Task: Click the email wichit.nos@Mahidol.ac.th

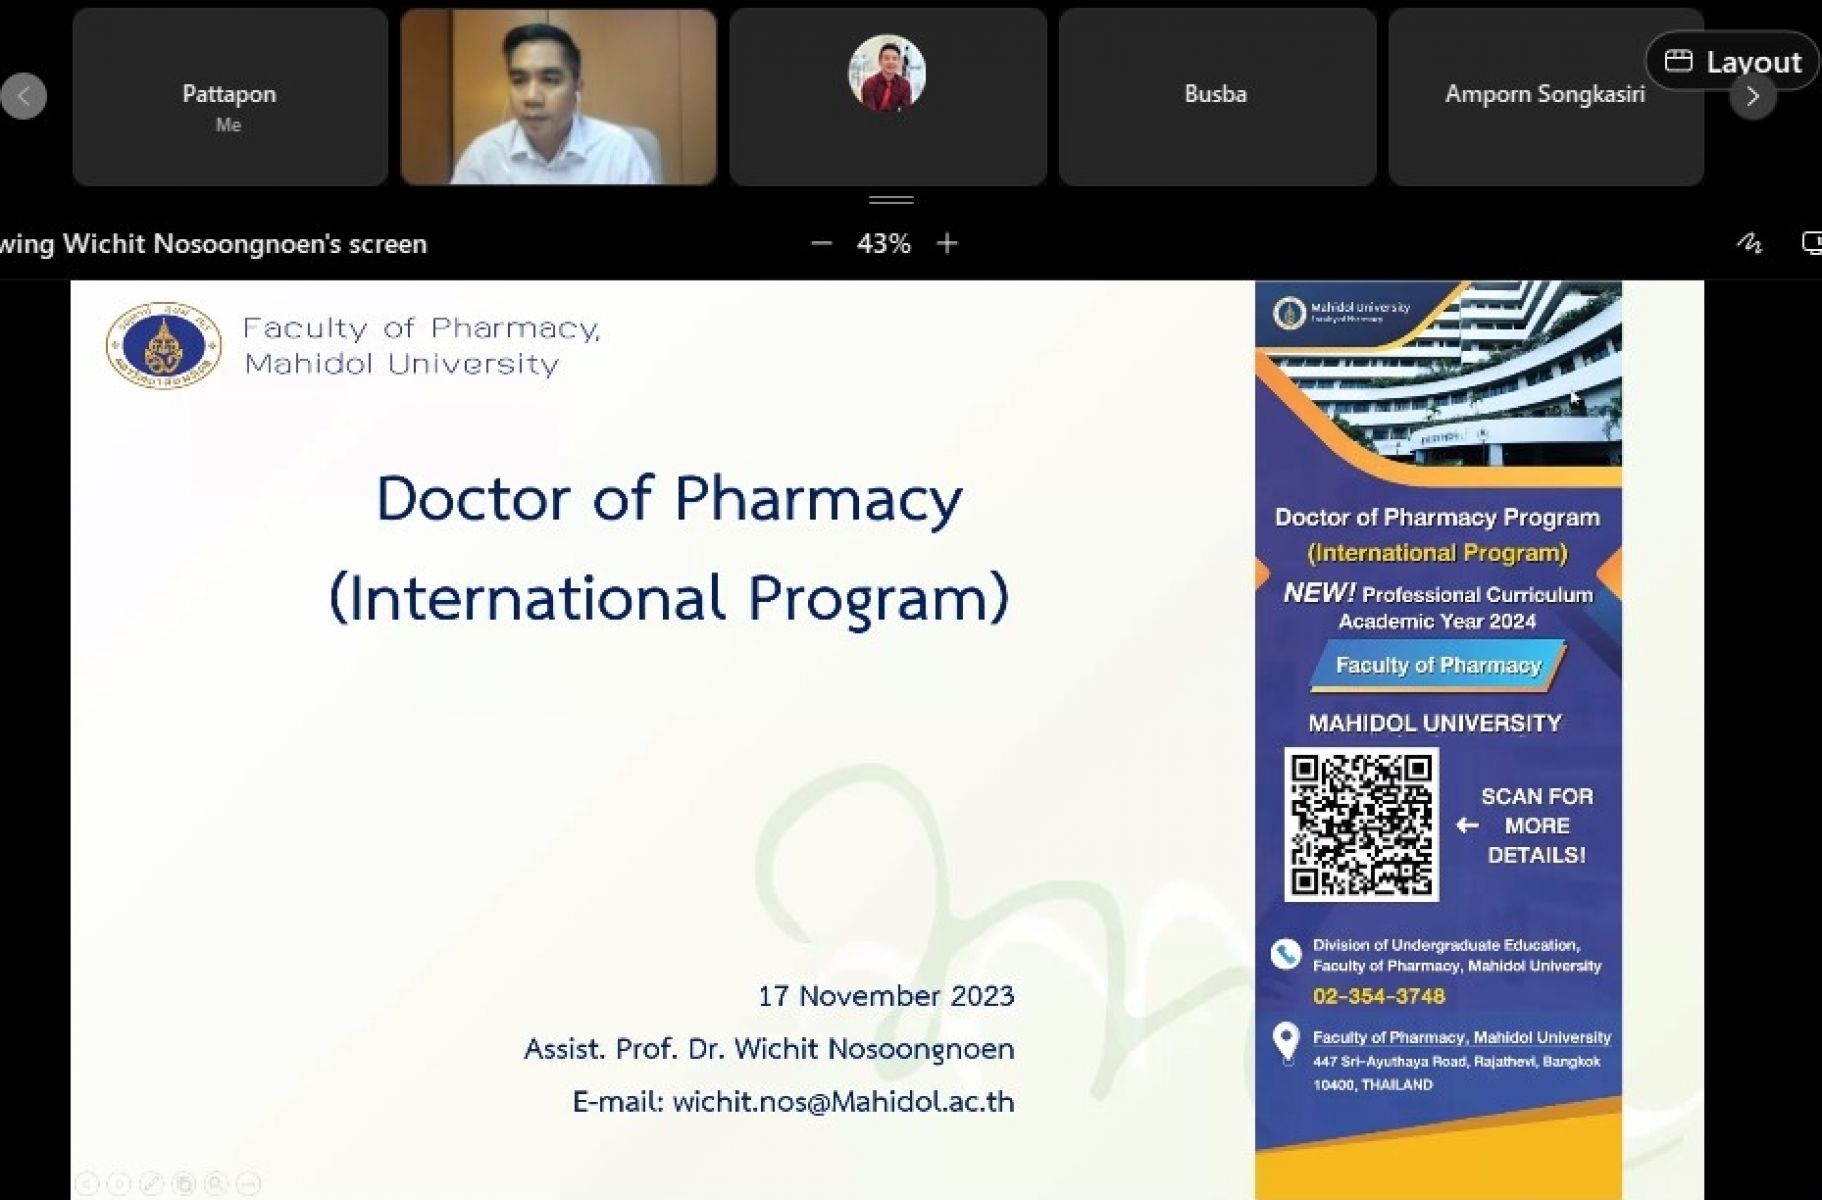Action: coord(843,1102)
